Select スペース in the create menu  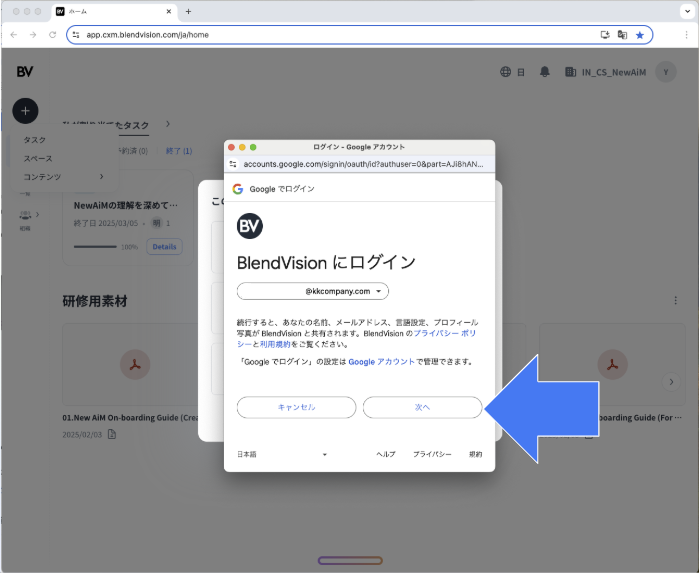(x=38, y=158)
